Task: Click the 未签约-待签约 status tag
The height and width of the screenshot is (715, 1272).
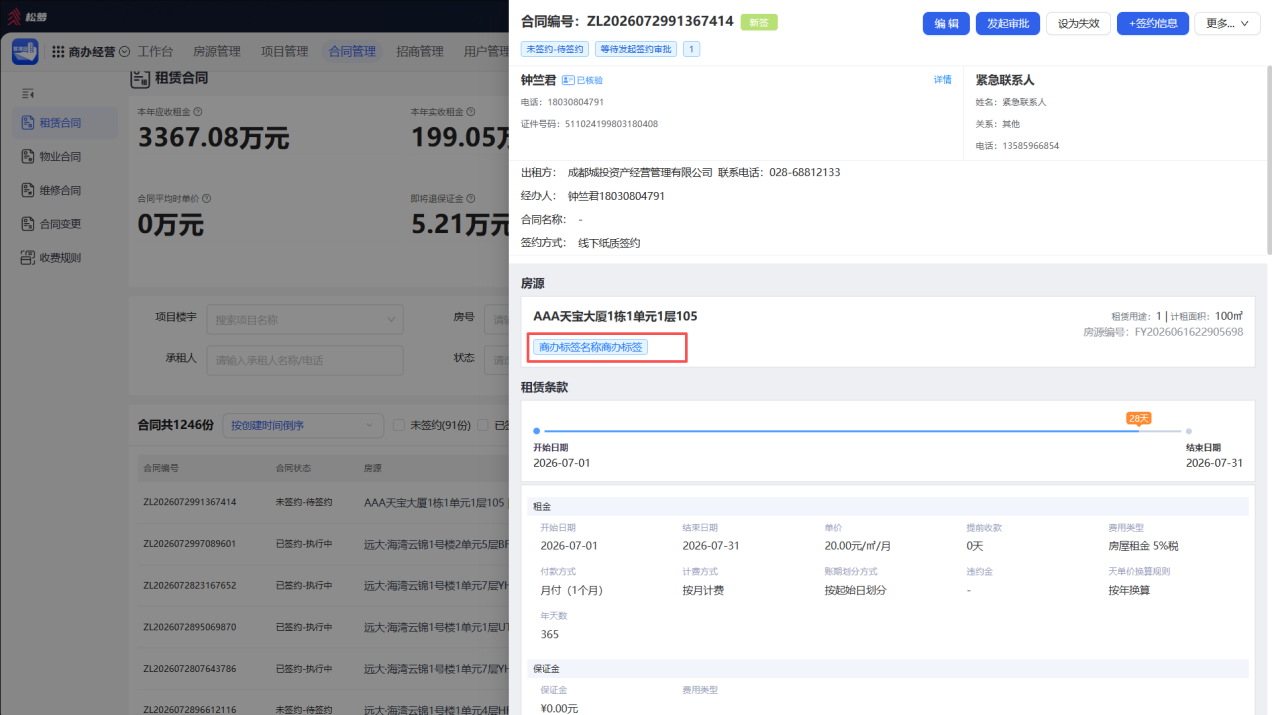Action: tap(555, 49)
